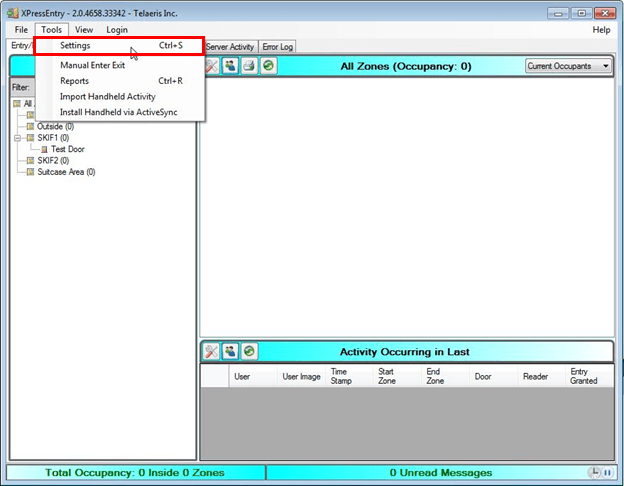Click blank row-header corner cell of activity grid

pos(214,376)
